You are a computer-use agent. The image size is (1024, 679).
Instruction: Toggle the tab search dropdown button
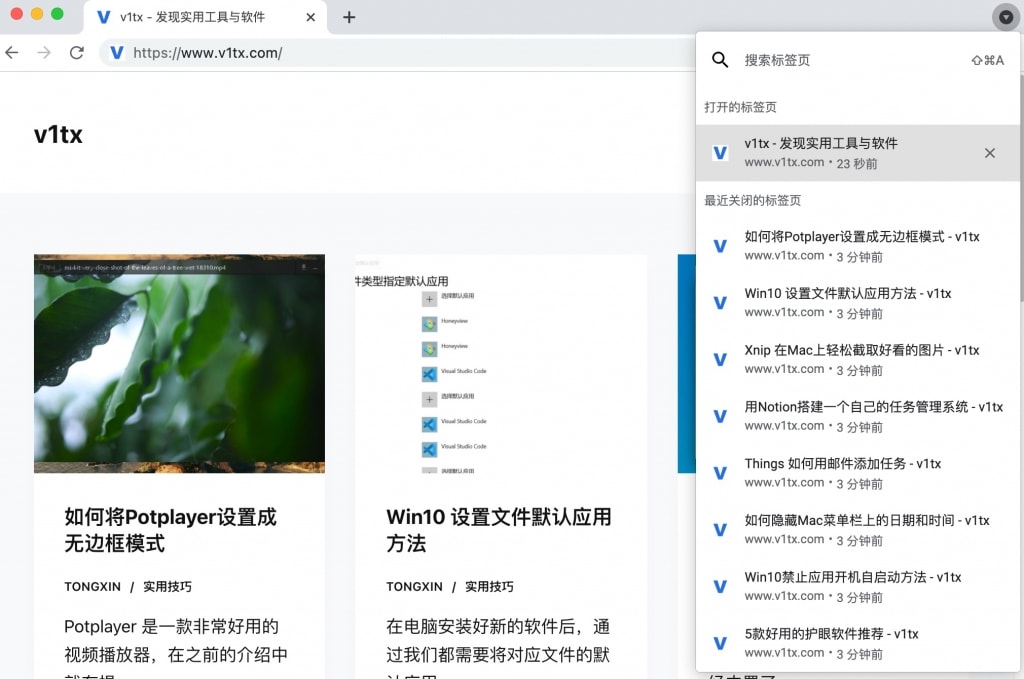pos(1006,17)
